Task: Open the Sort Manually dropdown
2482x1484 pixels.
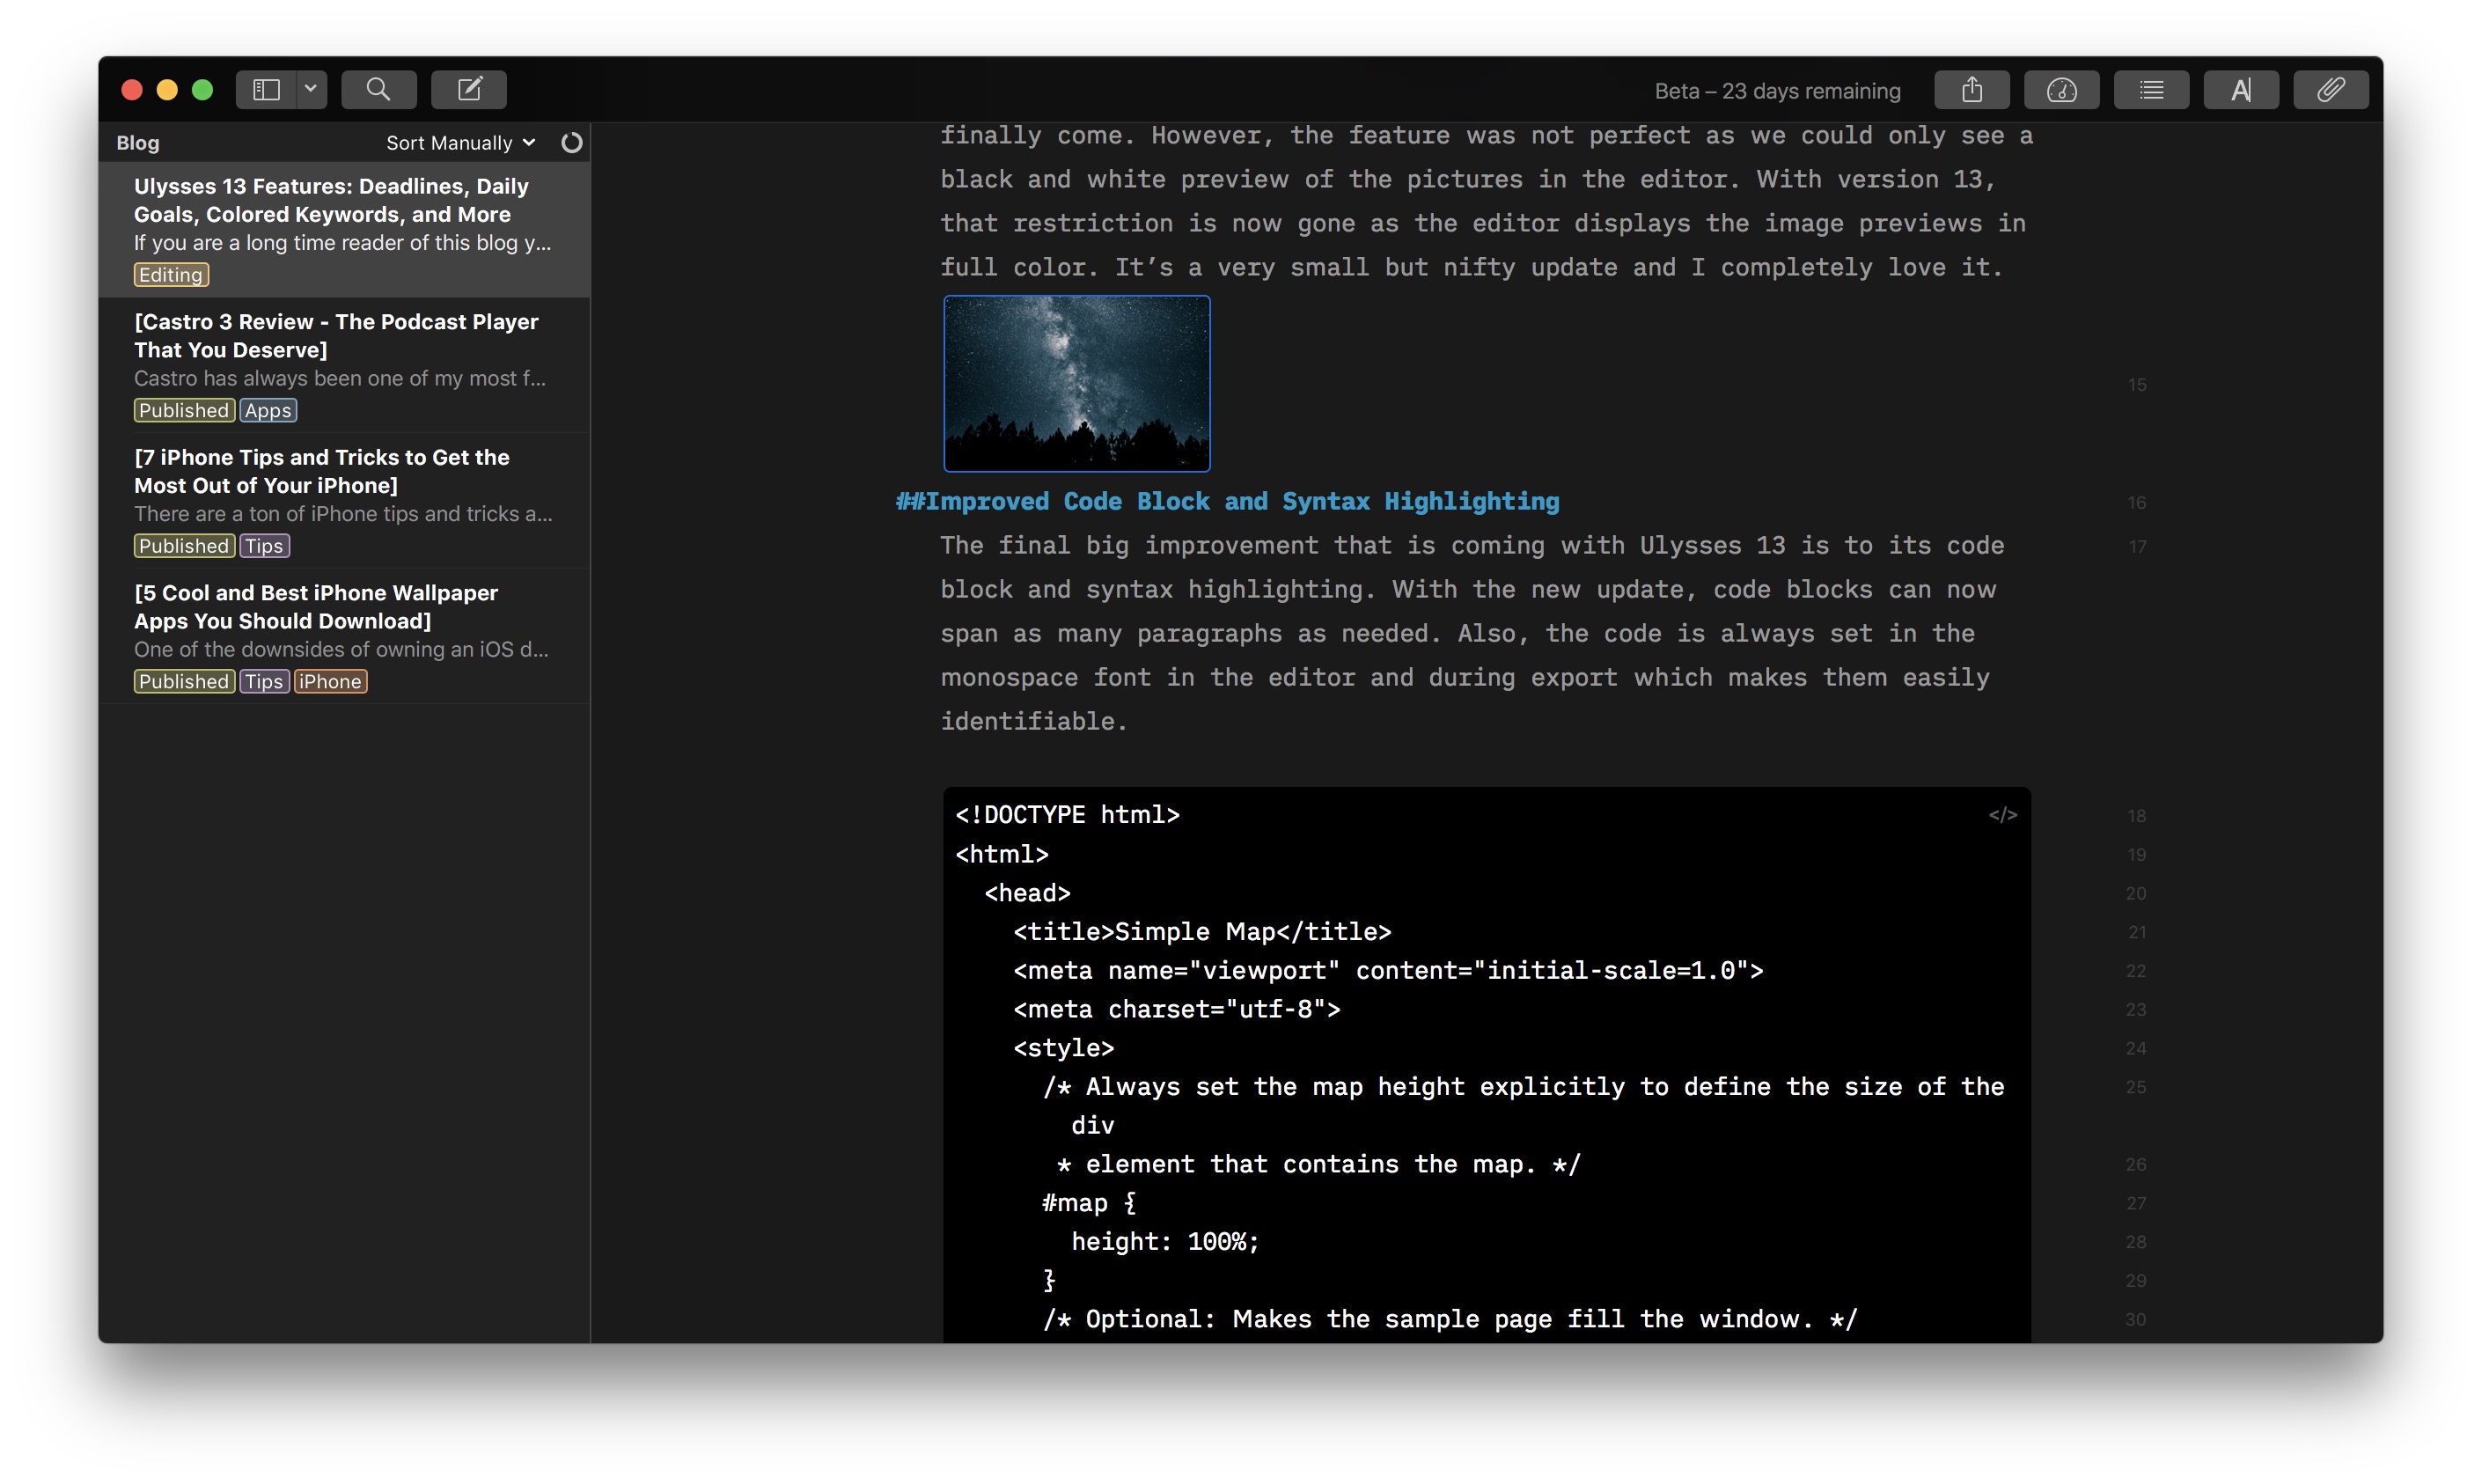Action: (461, 143)
